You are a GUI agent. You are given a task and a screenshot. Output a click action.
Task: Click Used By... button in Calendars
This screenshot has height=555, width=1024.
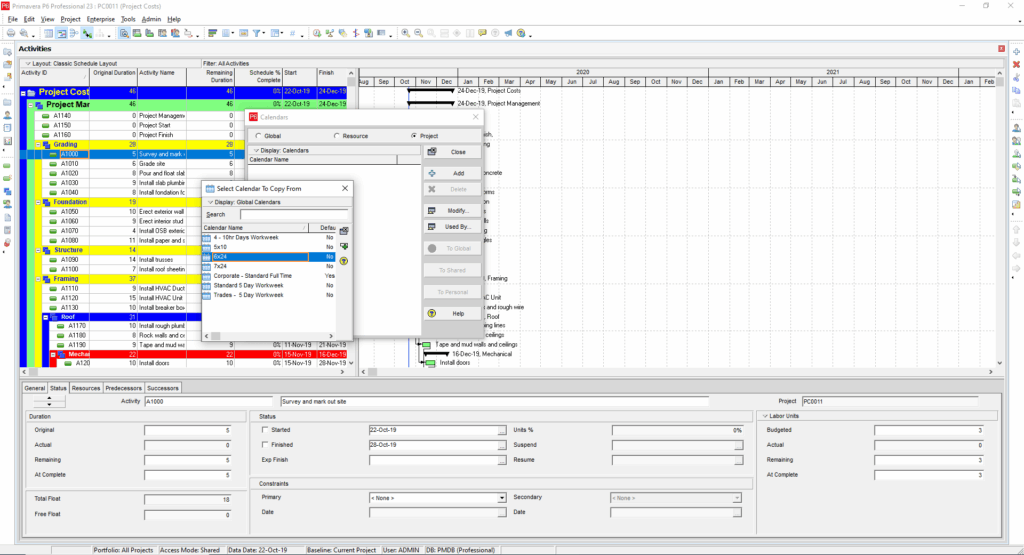pyautogui.click(x=453, y=227)
